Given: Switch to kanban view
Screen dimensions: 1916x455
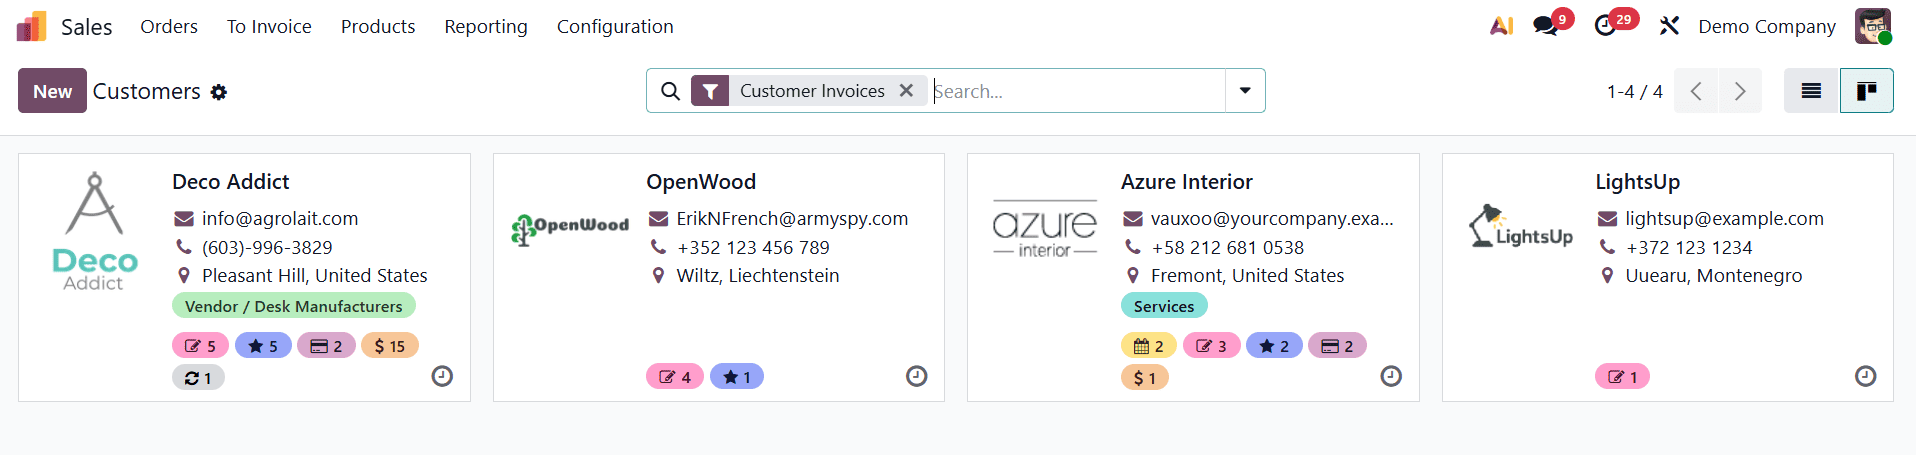Looking at the screenshot, I should coord(1866,91).
